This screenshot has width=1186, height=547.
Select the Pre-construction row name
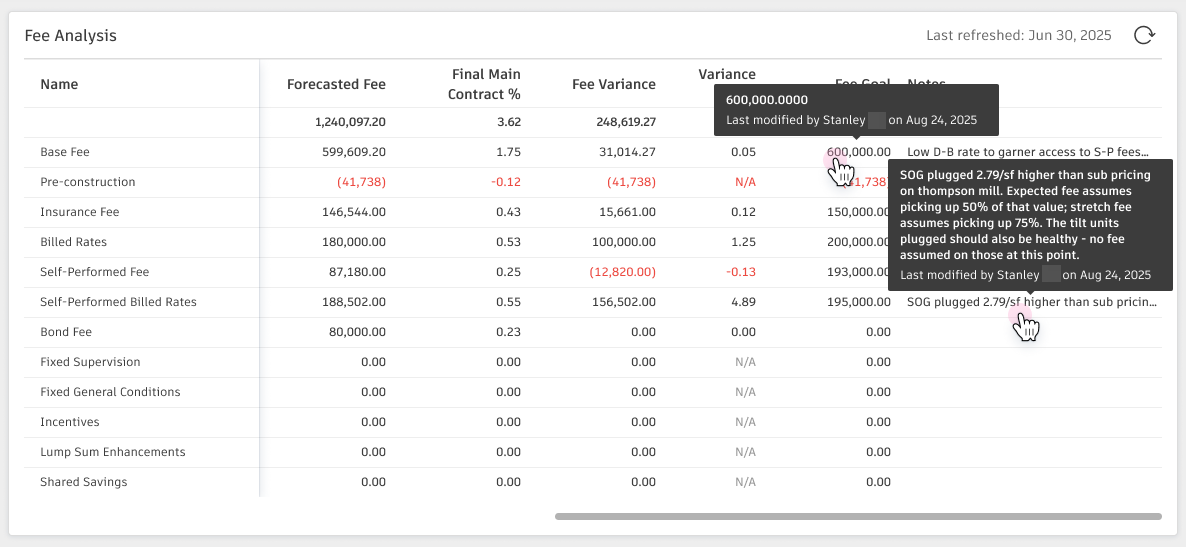(88, 182)
